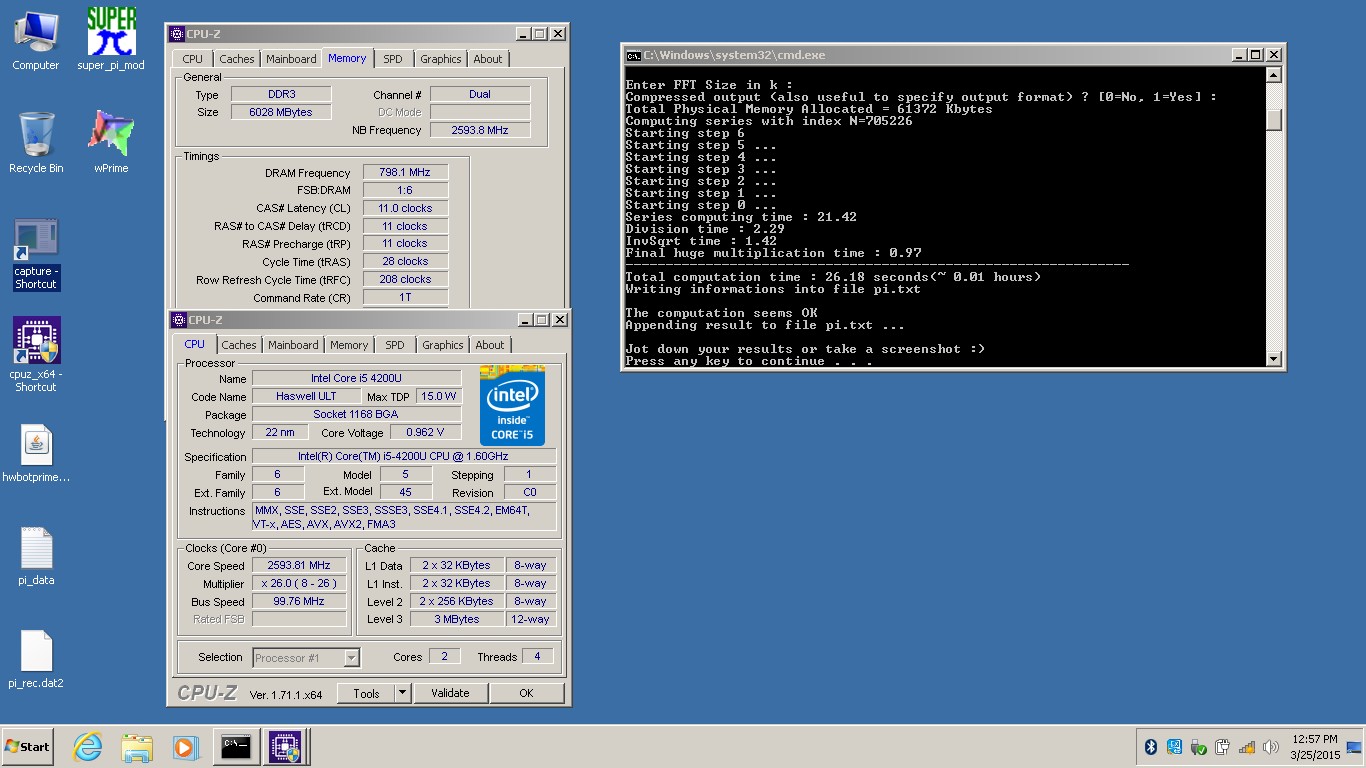
Task: Select the capture - Shortcut desktop icon
Action: (x=36, y=255)
